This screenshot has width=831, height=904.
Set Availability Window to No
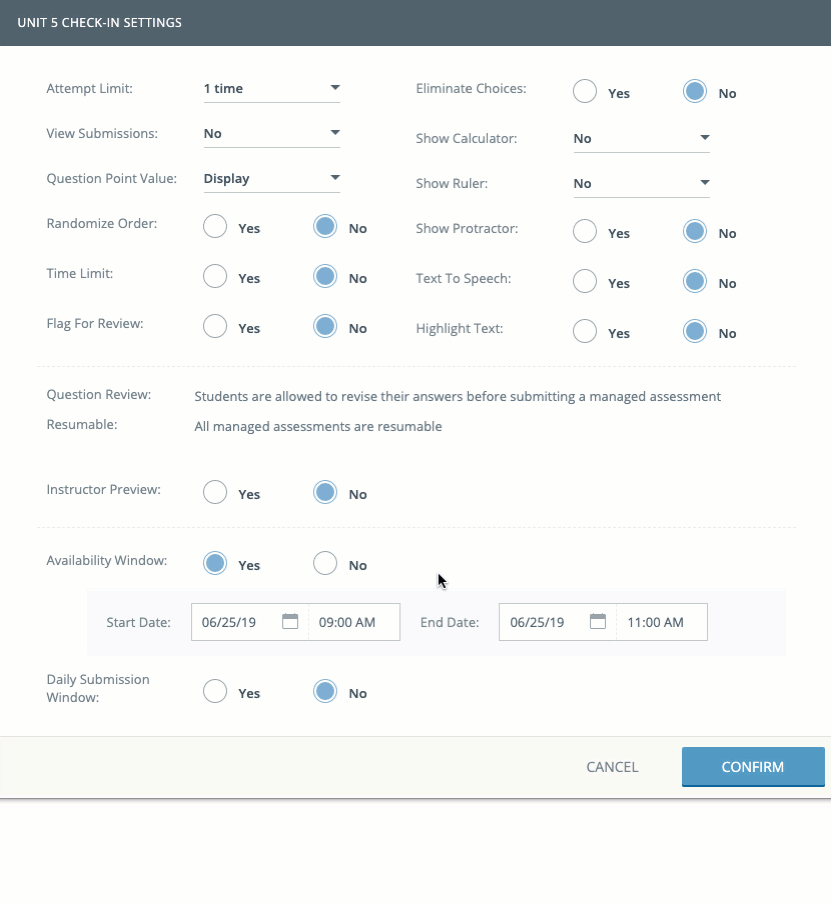pos(325,564)
